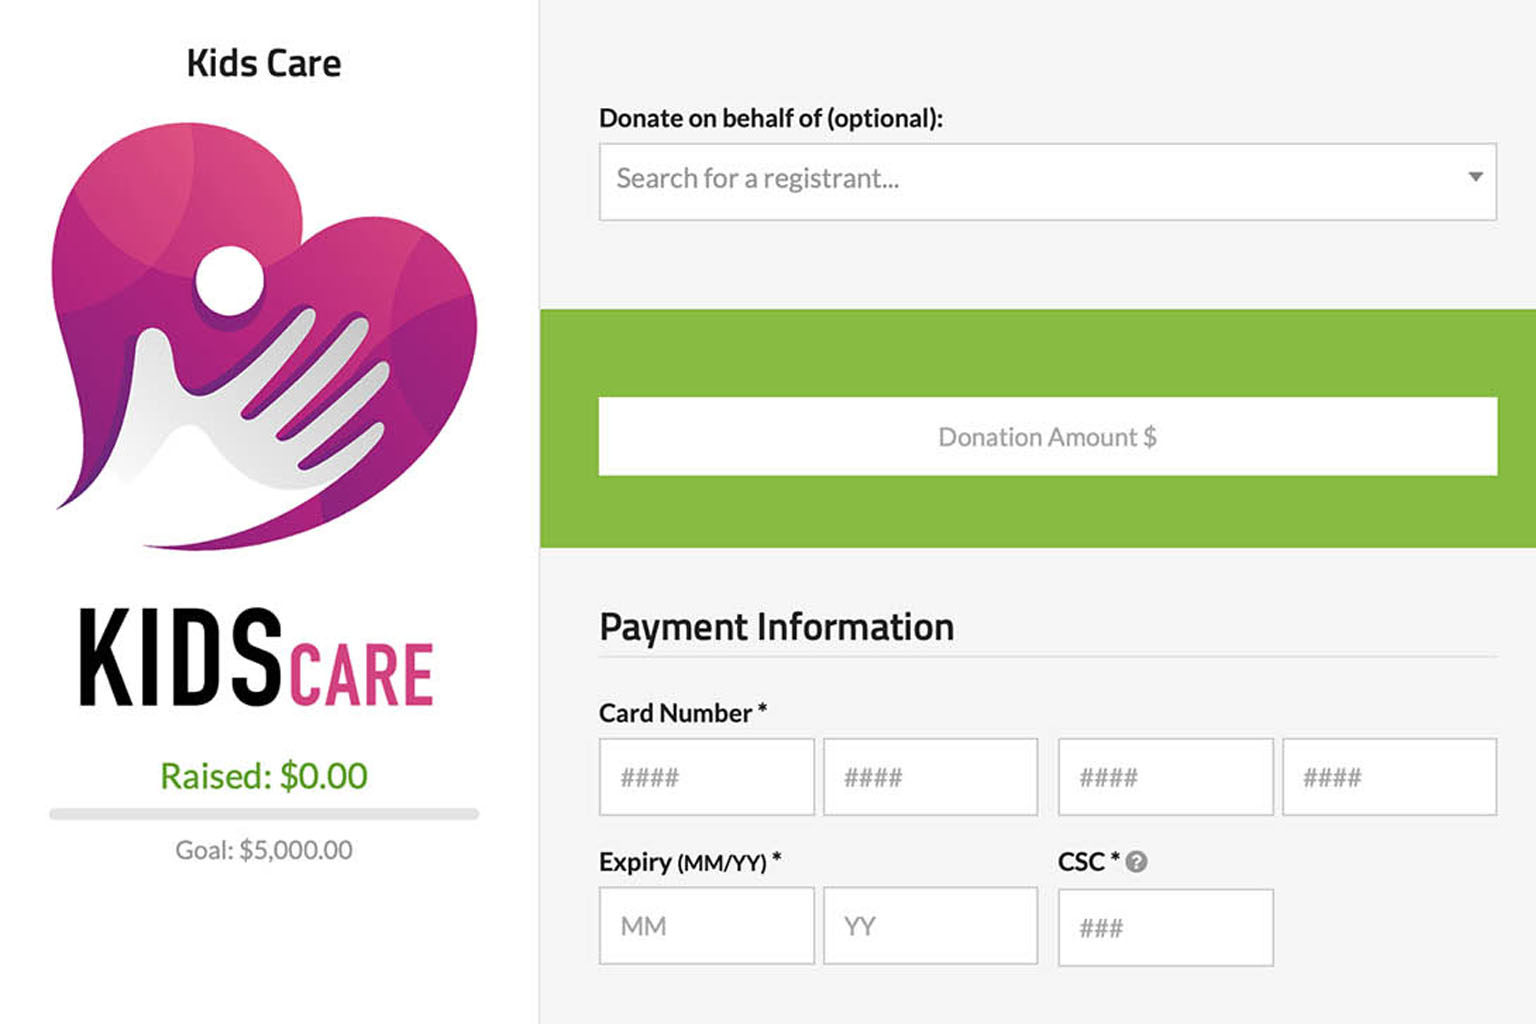Open the registrant selection dropdown arrow

(x=1476, y=178)
